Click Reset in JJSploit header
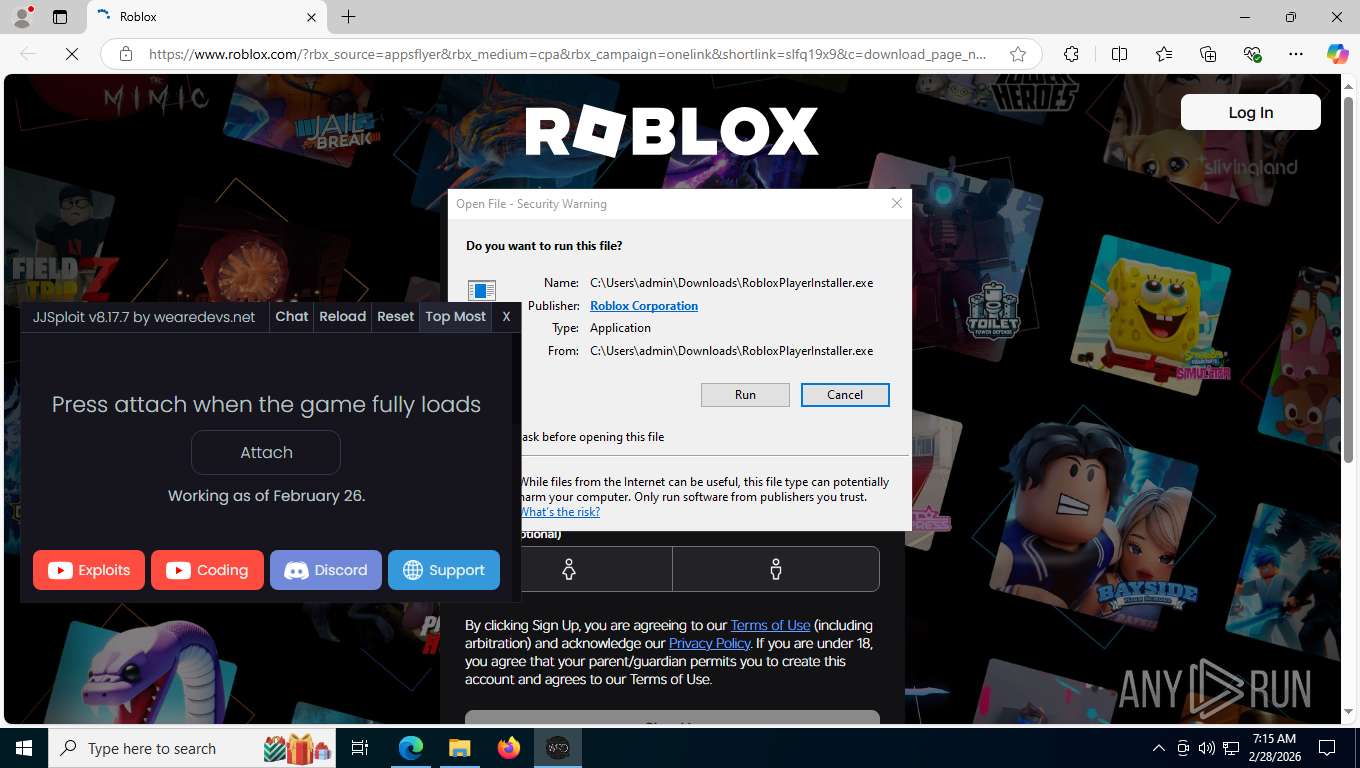Screen dimensions: 1360x768 click(x=395, y=316)
